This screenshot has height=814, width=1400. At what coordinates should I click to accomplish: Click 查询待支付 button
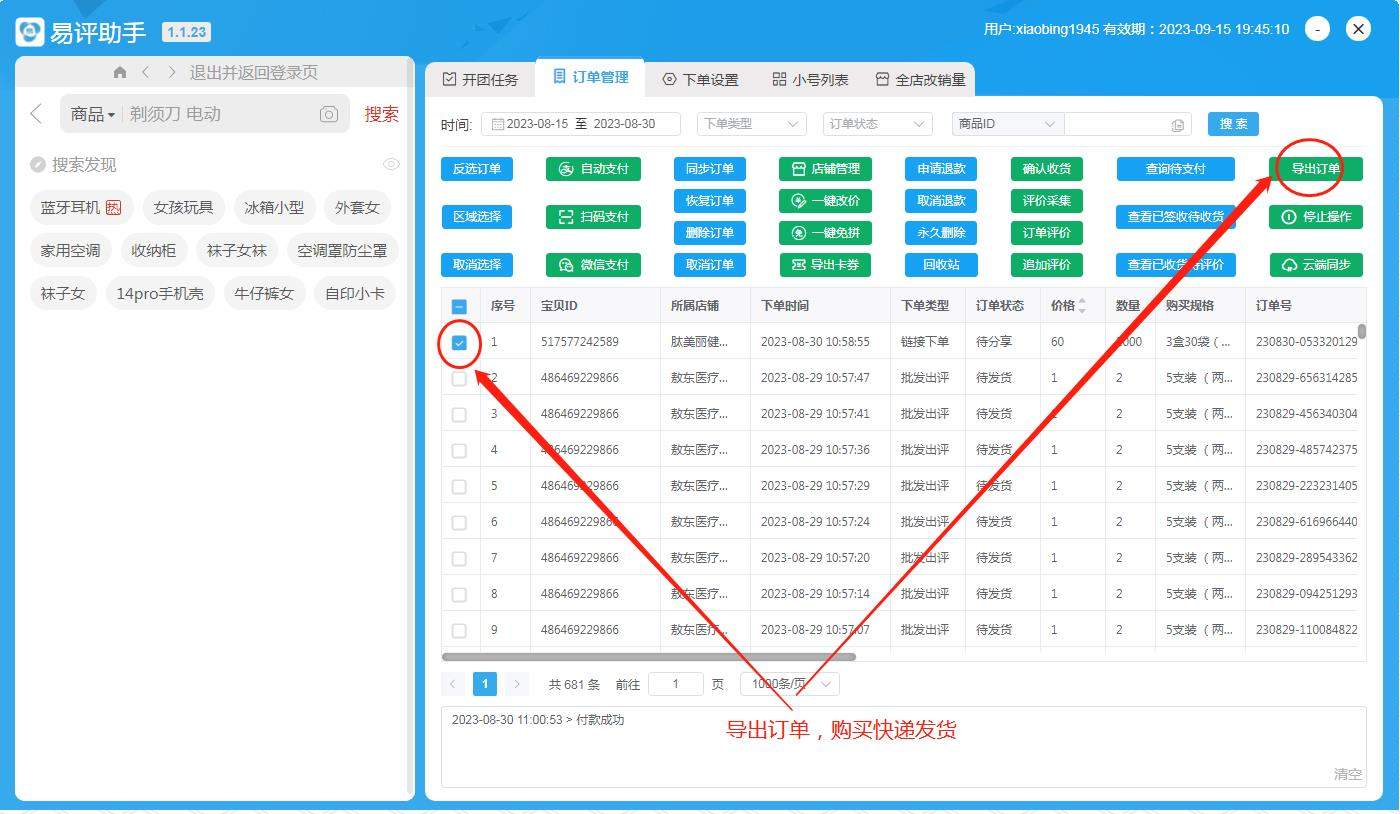(1176, 169)
